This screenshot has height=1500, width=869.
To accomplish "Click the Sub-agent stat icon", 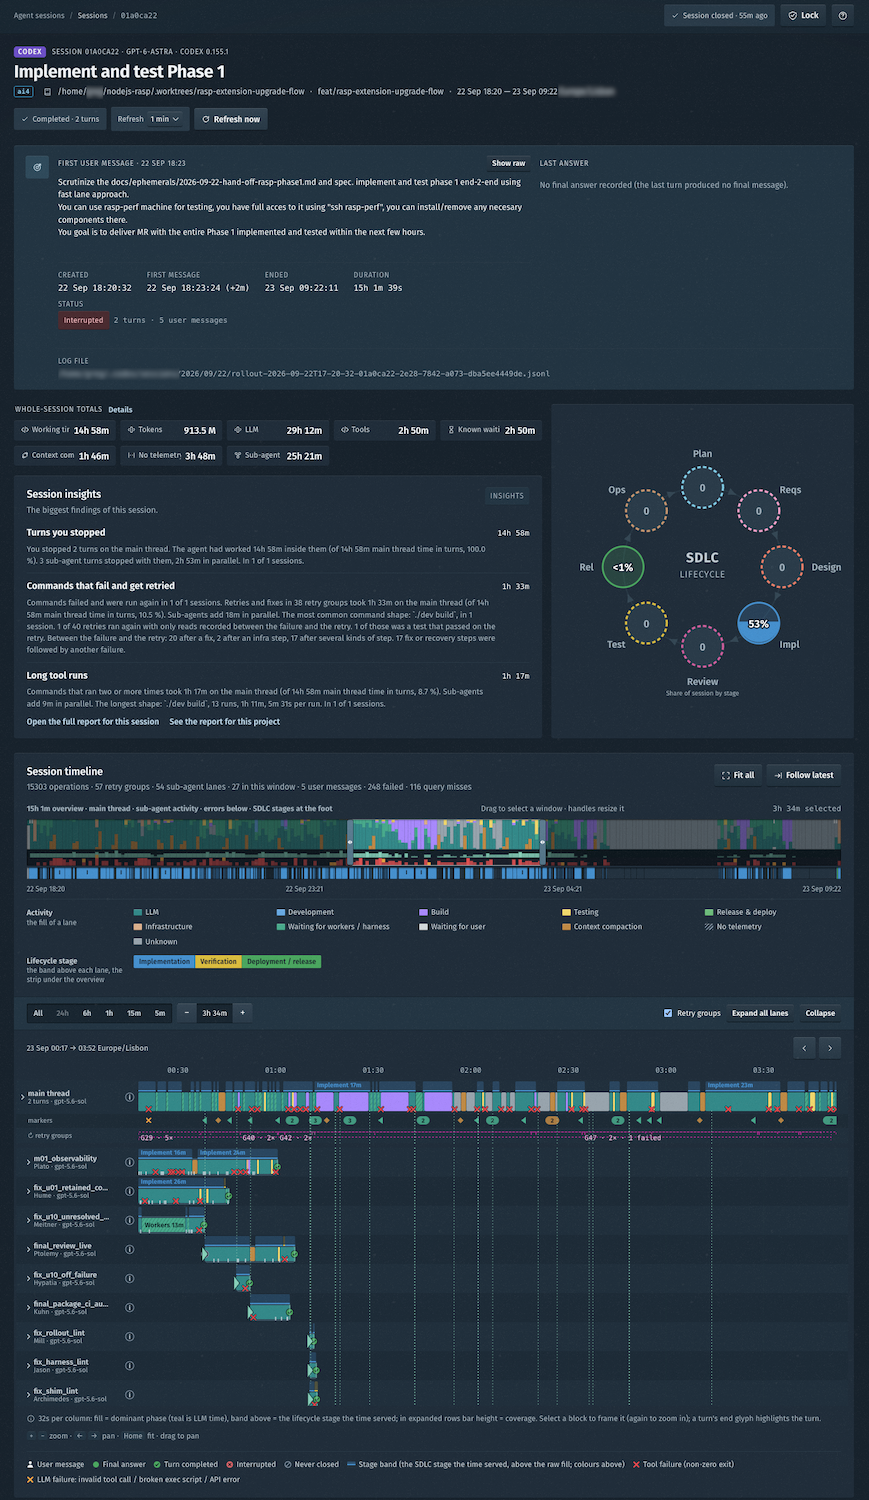I will click(238, 455).
